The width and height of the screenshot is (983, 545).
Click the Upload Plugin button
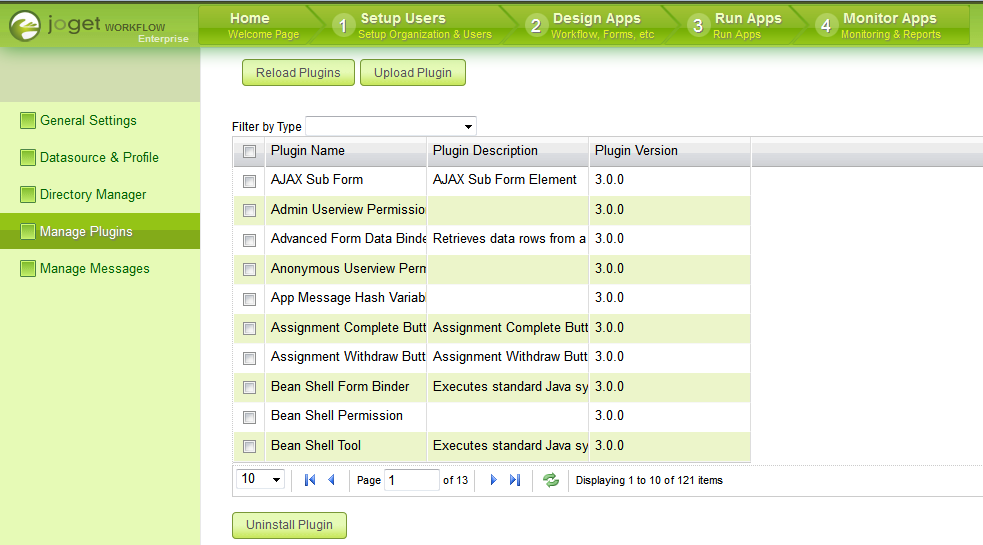[413, 72]
